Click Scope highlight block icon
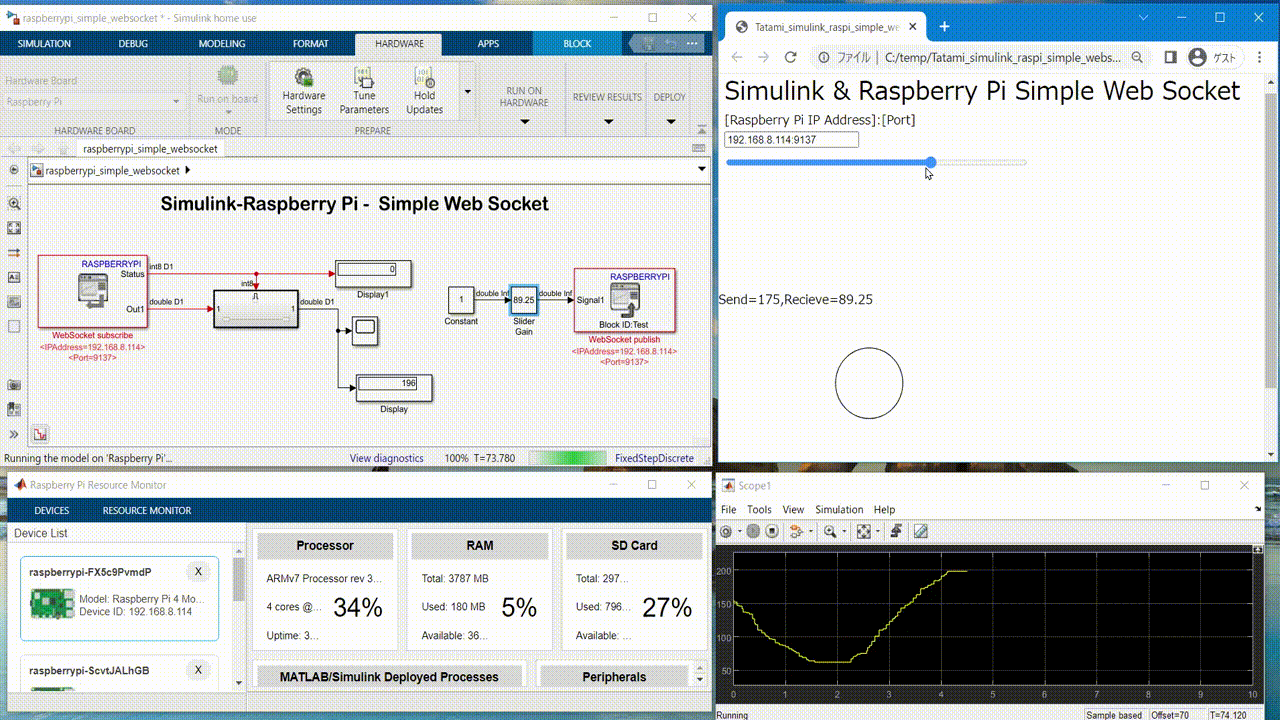The image size is (1280, 720). click(x=797, y=531)
